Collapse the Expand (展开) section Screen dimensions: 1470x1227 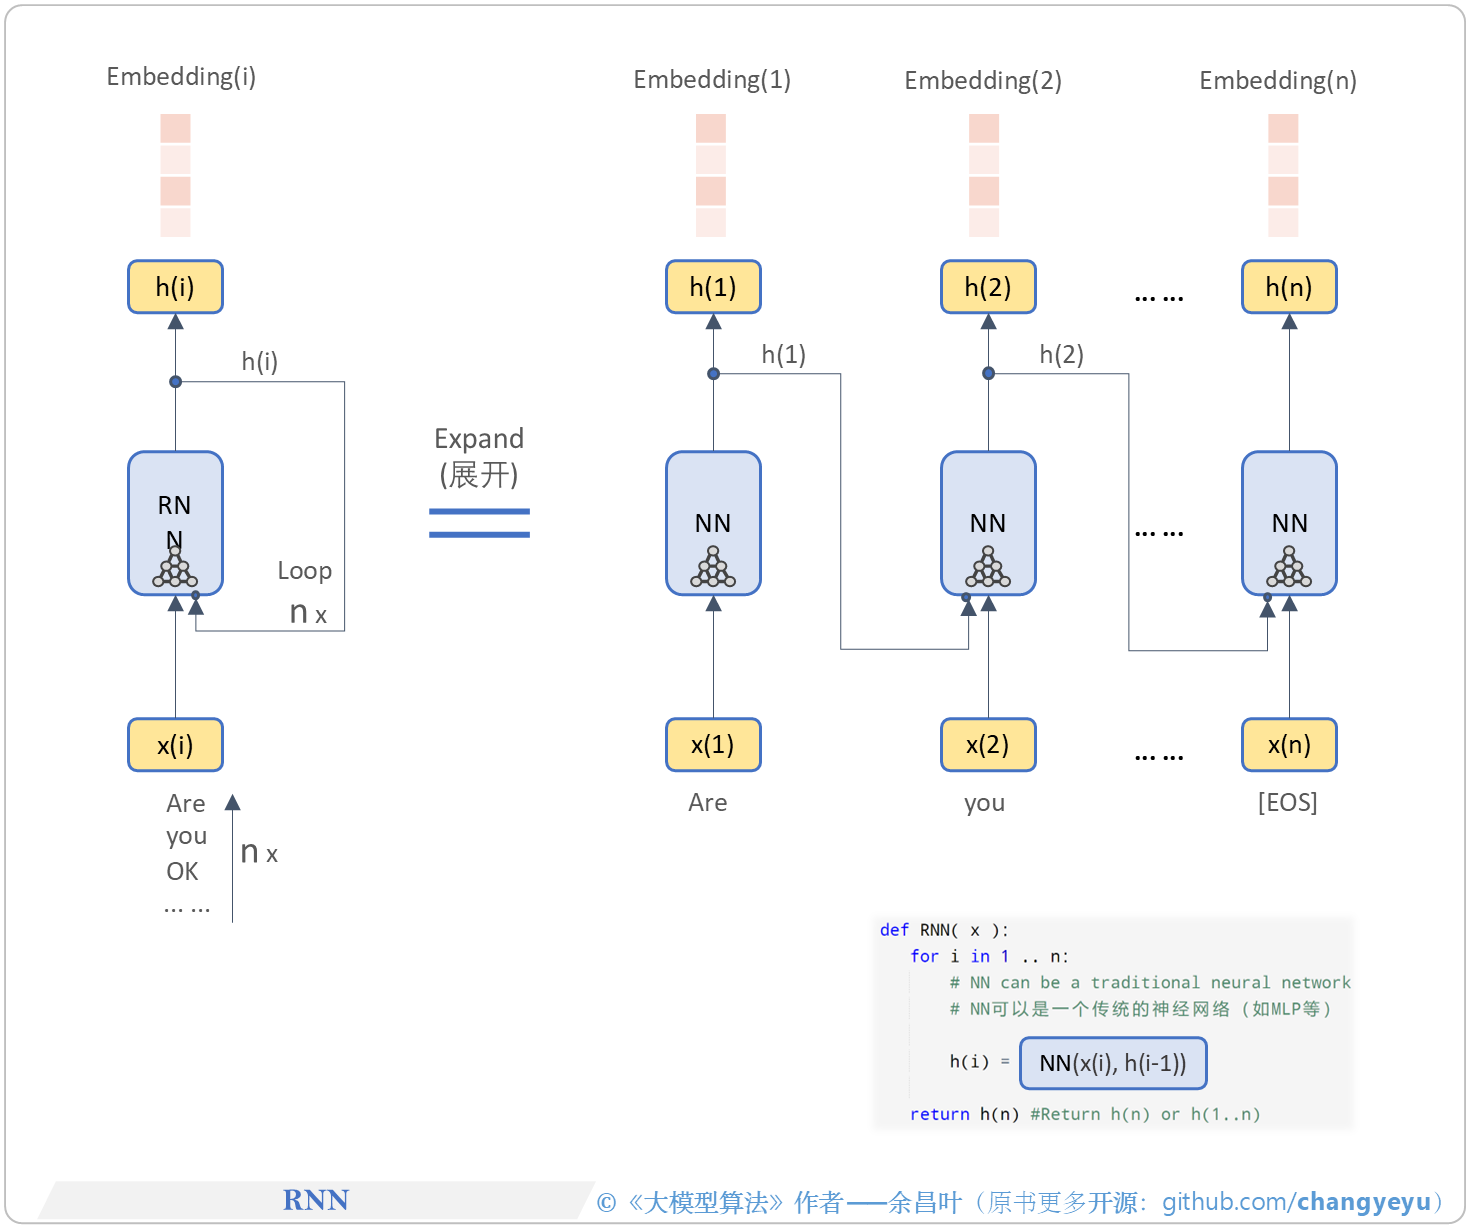click(479, 457)
